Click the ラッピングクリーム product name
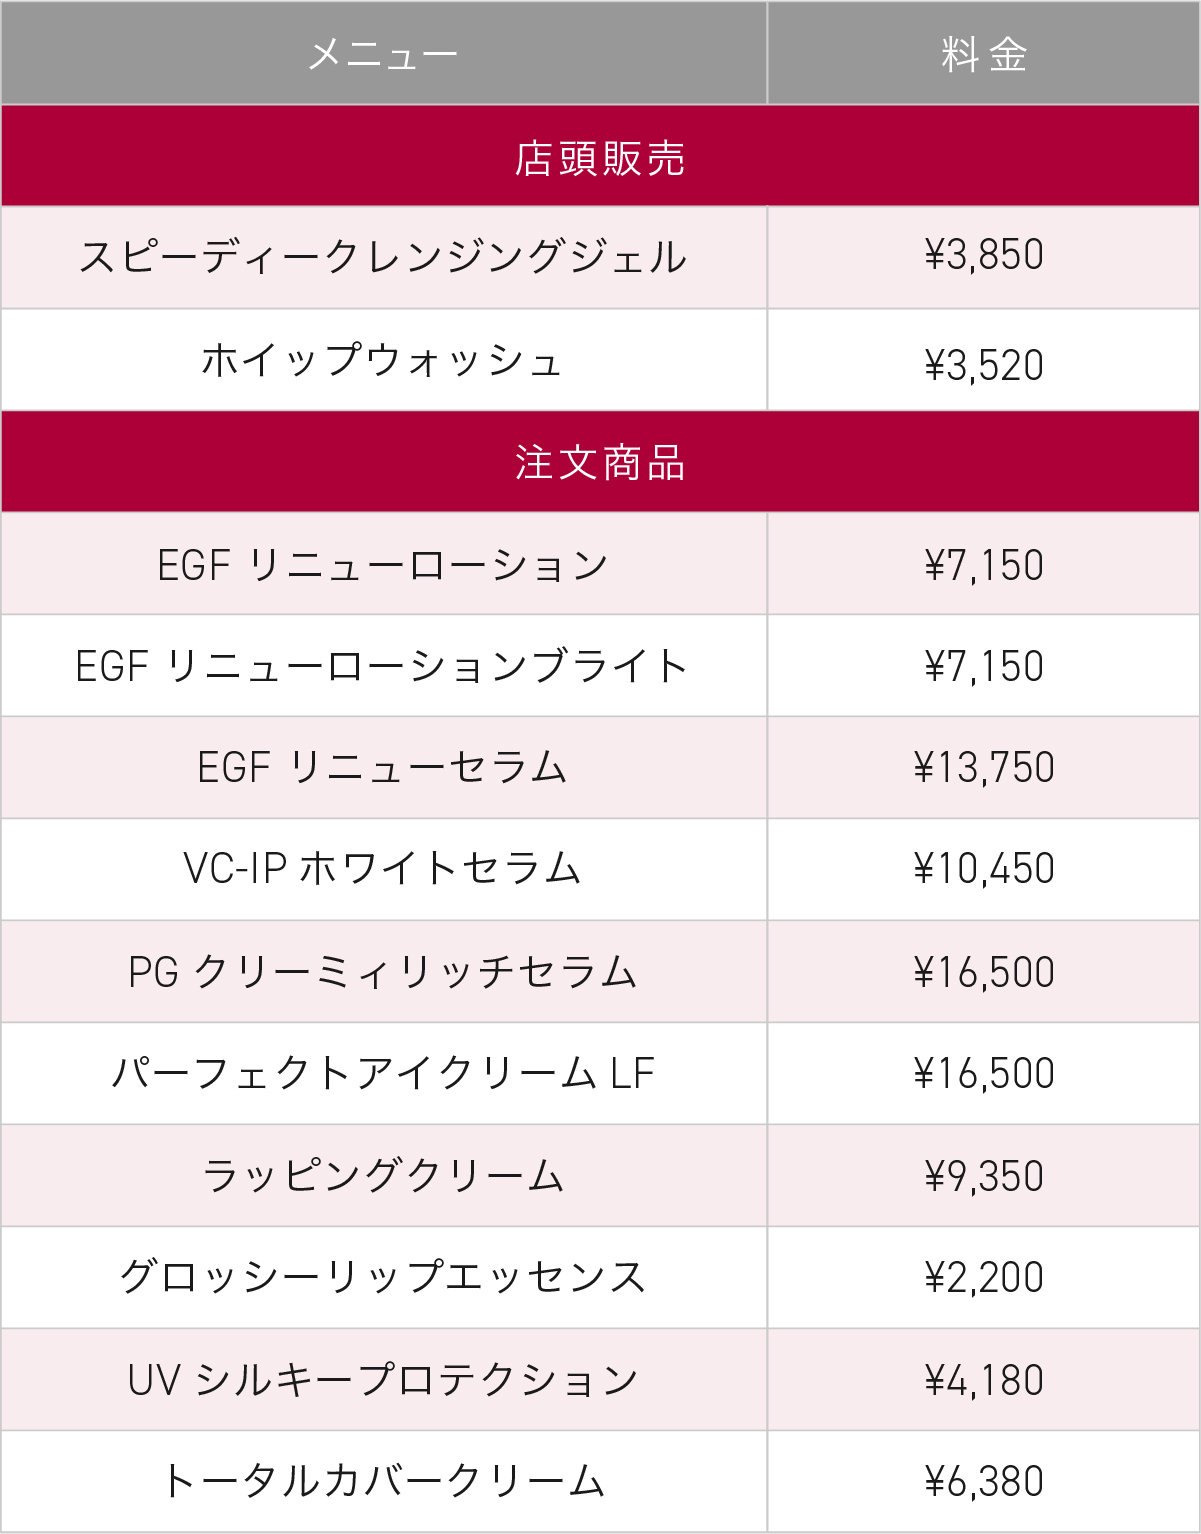The width and height of the screenshot is (1201, 1534). click(x=383, y=1176)
